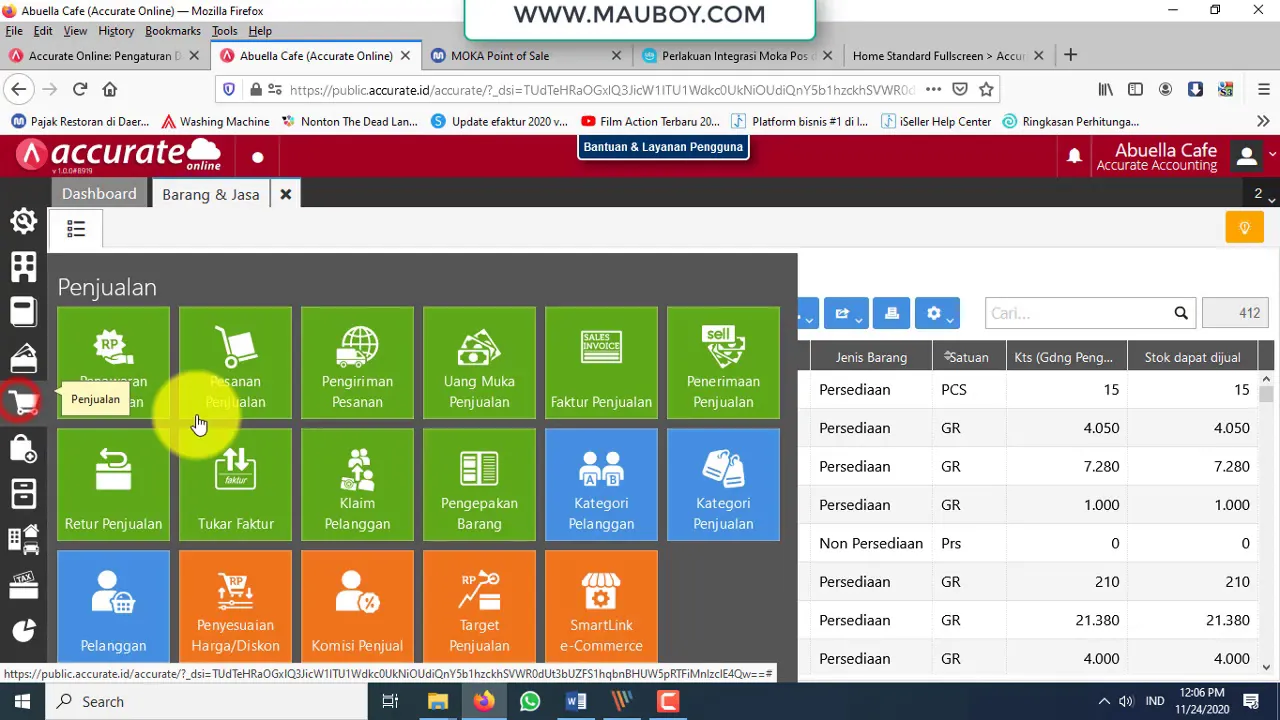This screenshot has height=720, width=1280.
Task: Open the Pesanan Penjualan tile
Action: (x=235, y=363)
